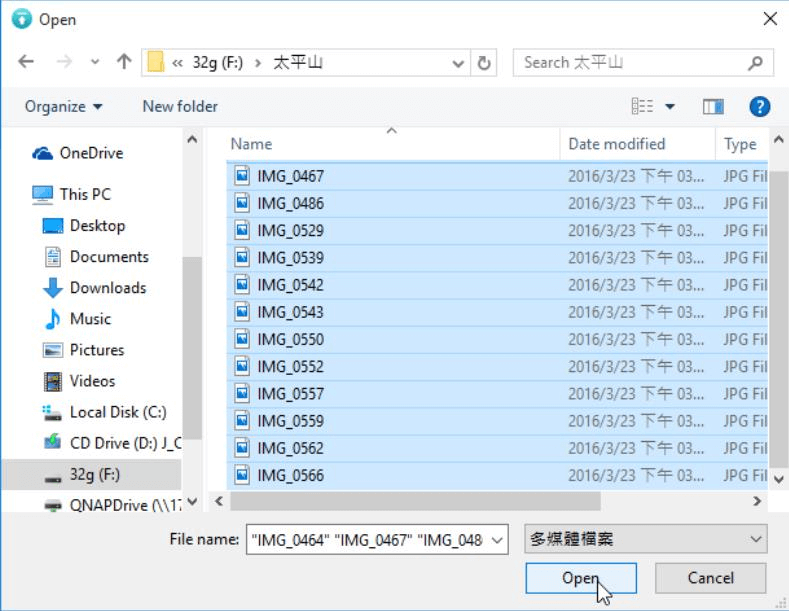
Task: Click the Back navigation arrow
Action: 26,62
